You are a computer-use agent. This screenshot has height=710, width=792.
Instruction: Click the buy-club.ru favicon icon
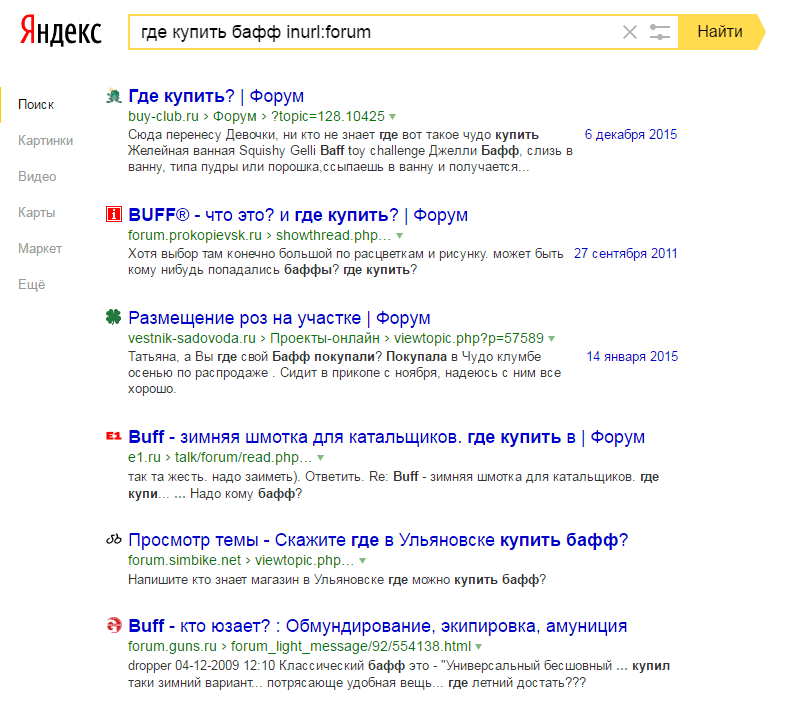(114, 95)
